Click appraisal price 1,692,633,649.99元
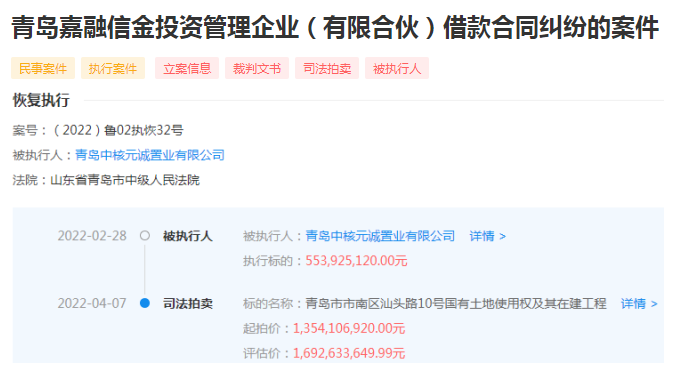Viewport: 674px width, 373px height. point(349,354)
